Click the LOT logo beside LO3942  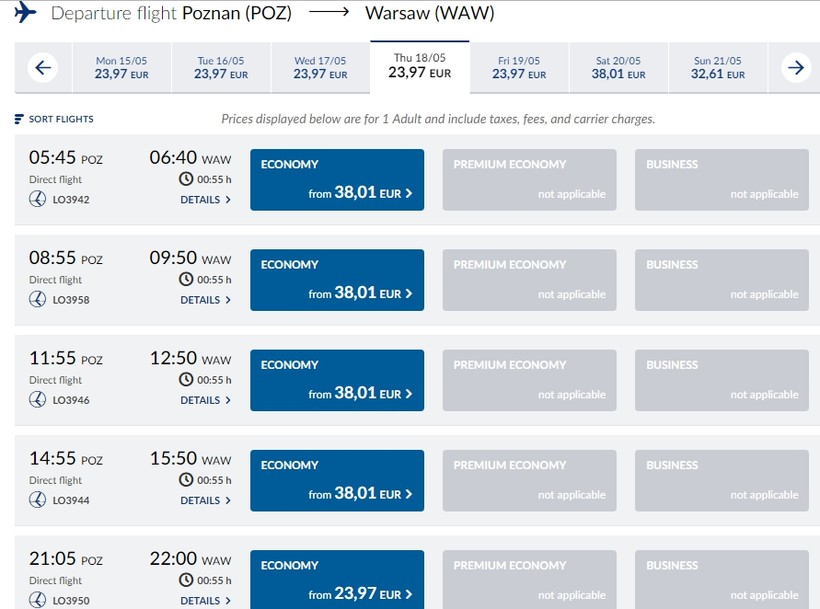click(x=38, y=199)
